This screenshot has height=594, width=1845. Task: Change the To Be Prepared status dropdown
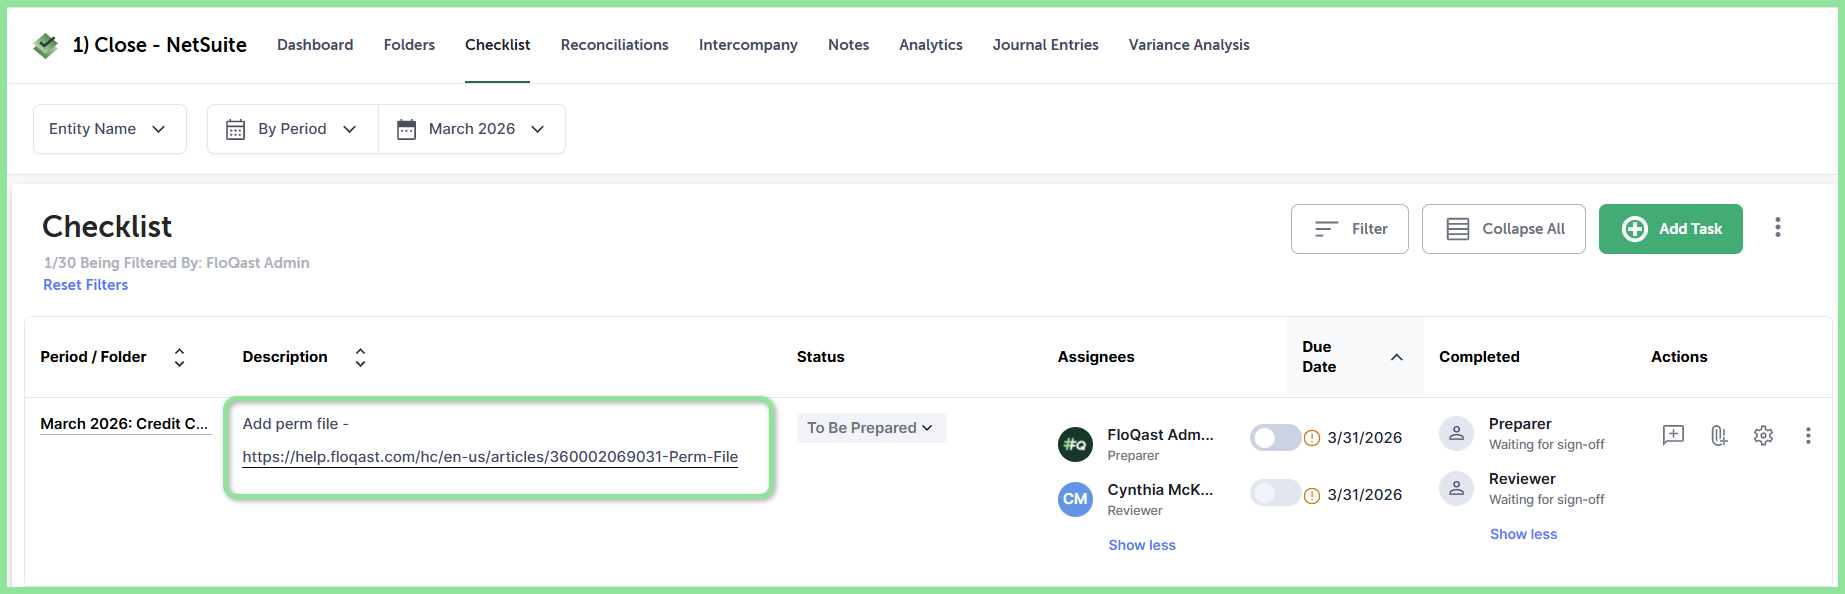click(871, 428)
